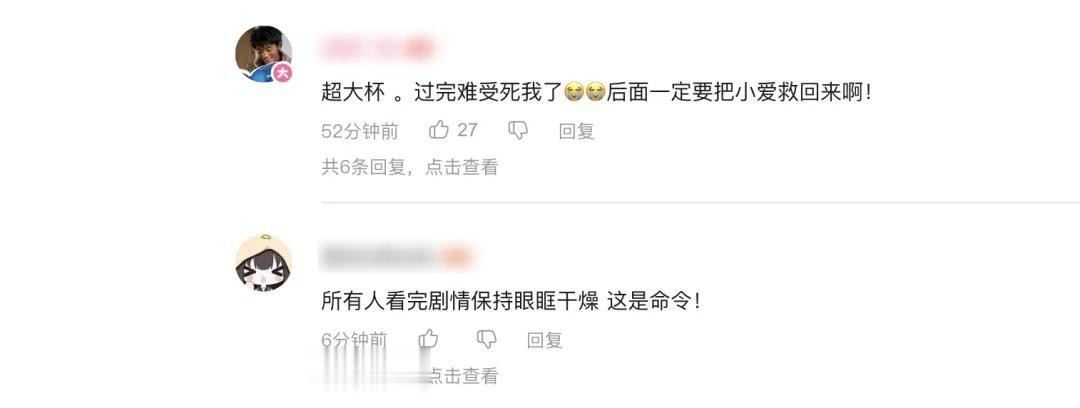The width and height of the screenshot is (1080, 408).
Task: Click the 27 like count
Action: (467, 130)
